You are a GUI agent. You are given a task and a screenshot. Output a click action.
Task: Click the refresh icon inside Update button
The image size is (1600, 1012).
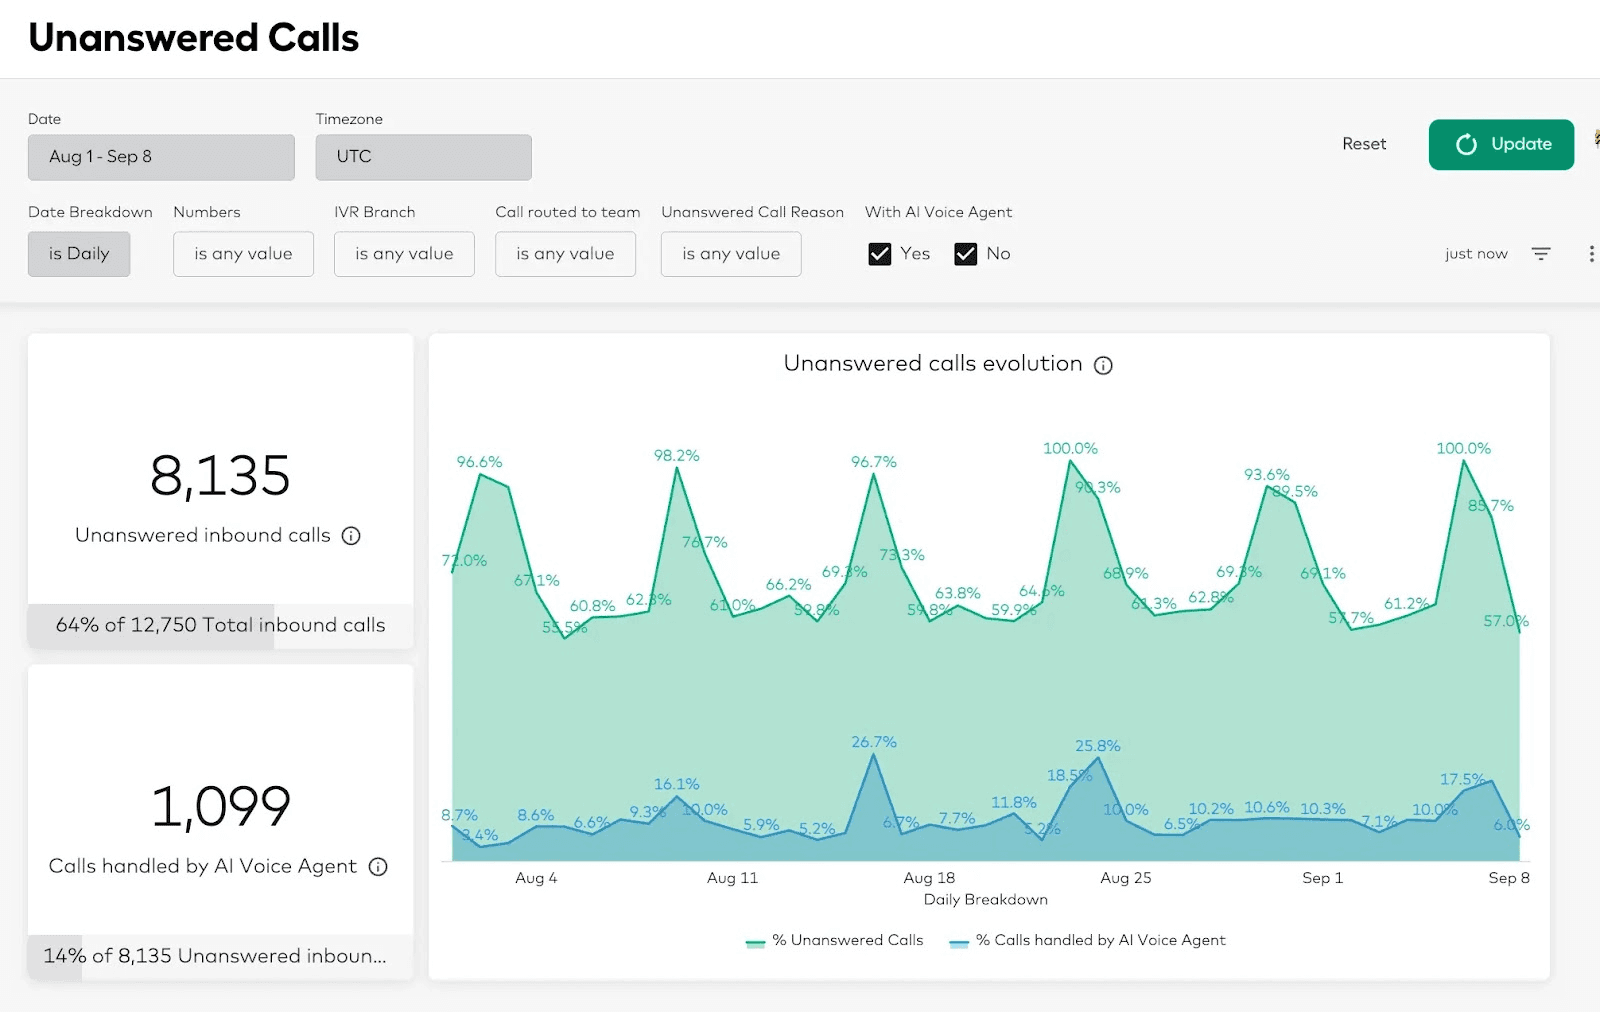pos(1466,144)
